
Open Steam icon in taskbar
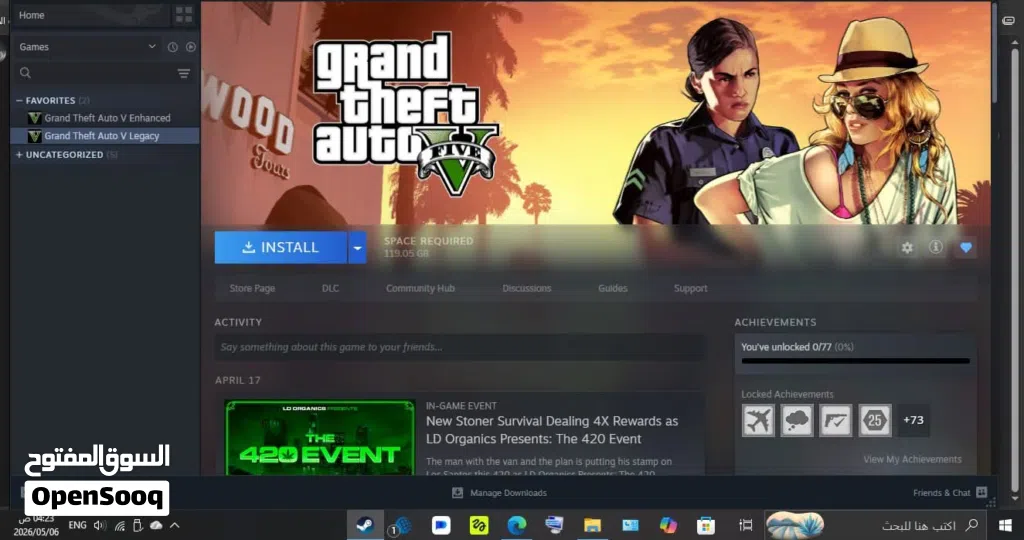[365, 525]
